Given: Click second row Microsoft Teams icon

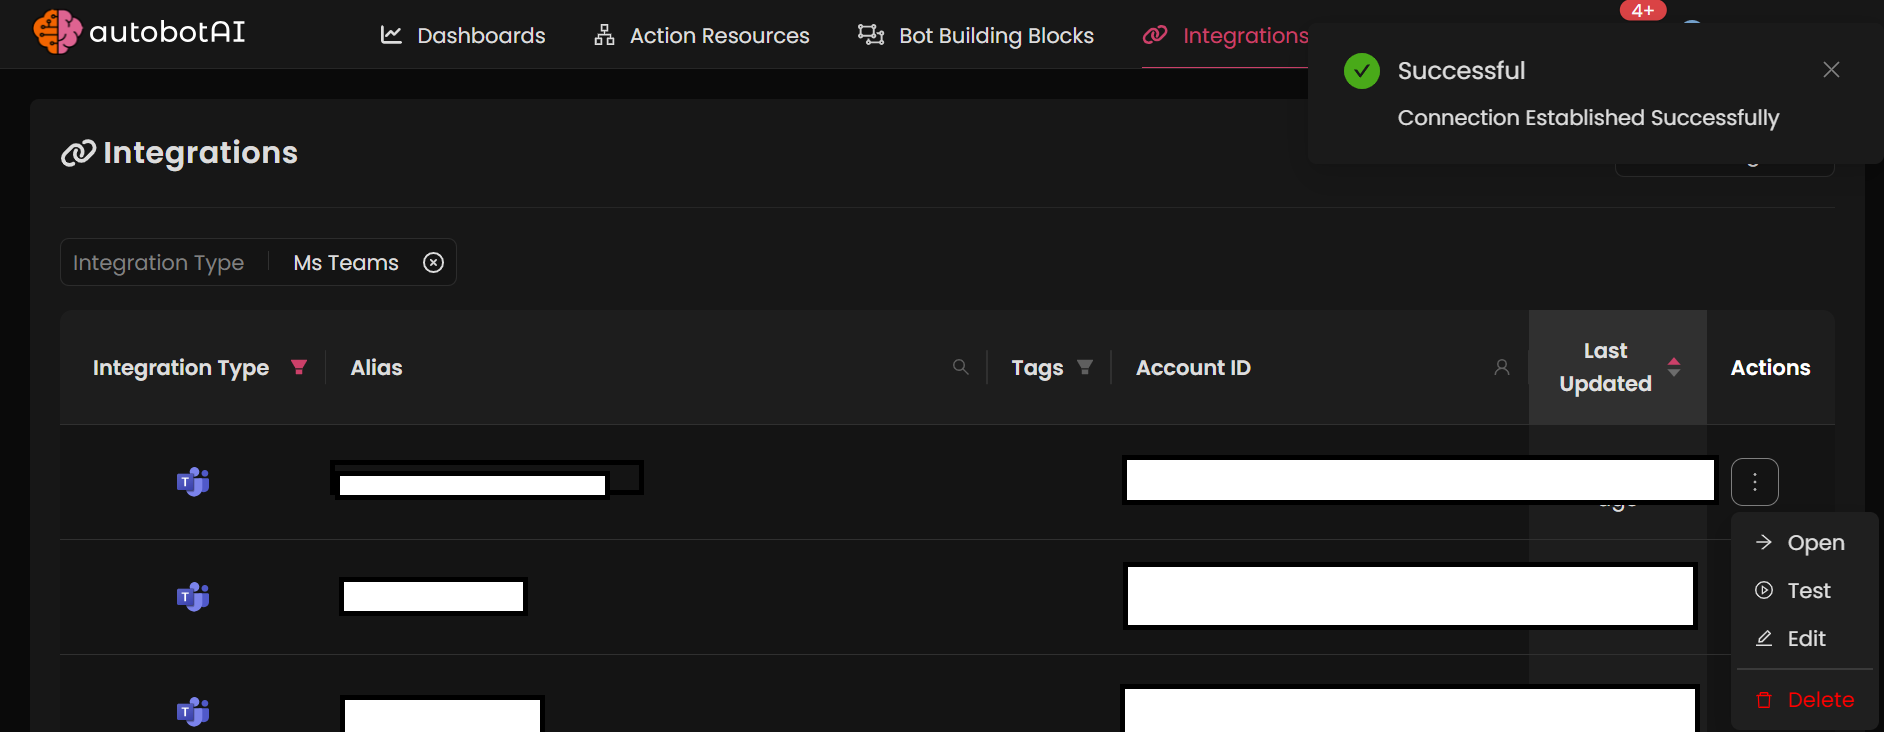Looking at the screenshot, I should pyautogui.click(x=193, y=597).
